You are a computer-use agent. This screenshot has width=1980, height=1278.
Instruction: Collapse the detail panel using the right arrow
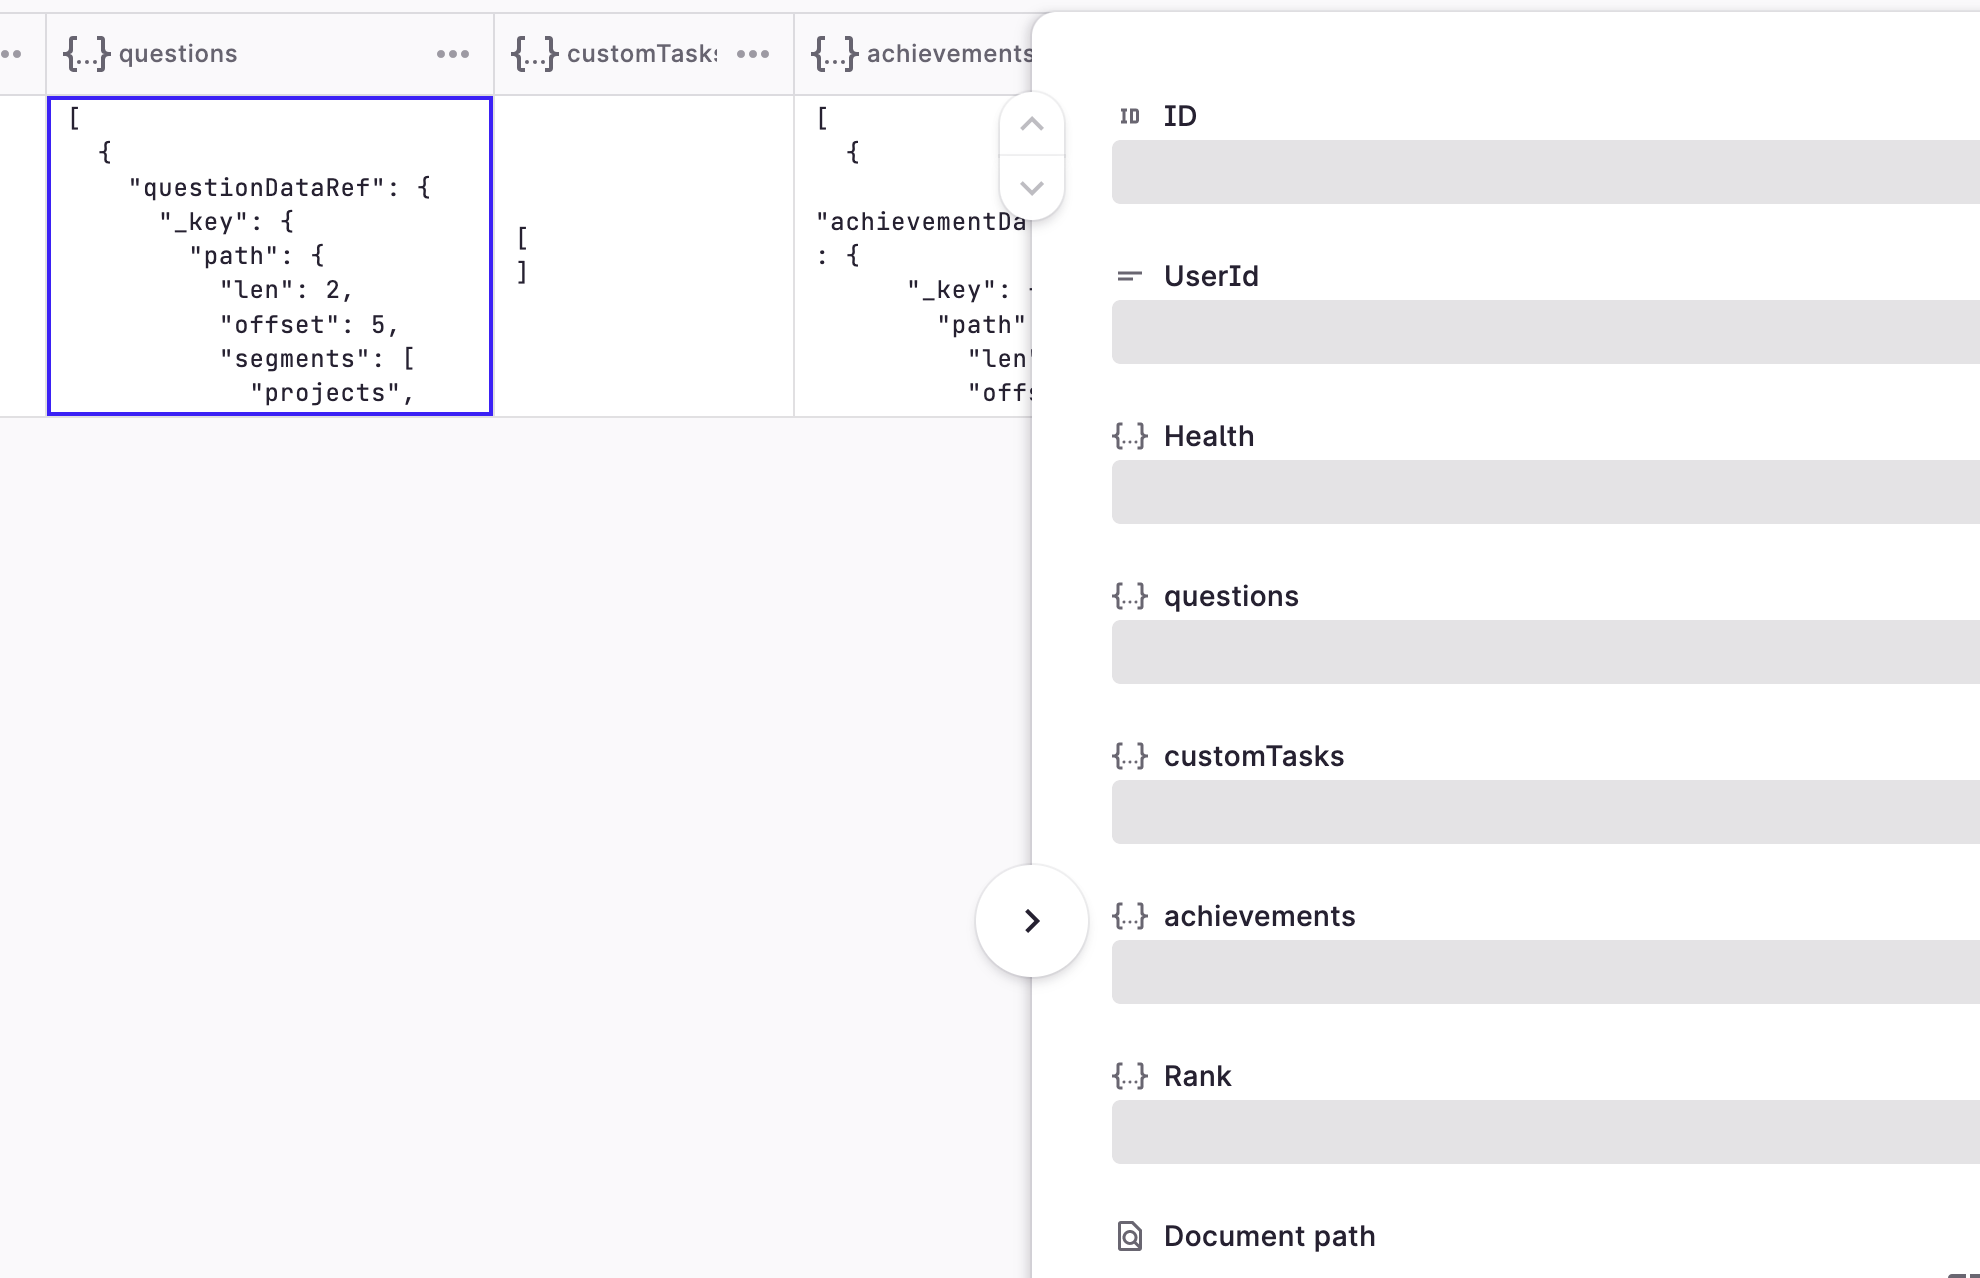(1031, 920)
